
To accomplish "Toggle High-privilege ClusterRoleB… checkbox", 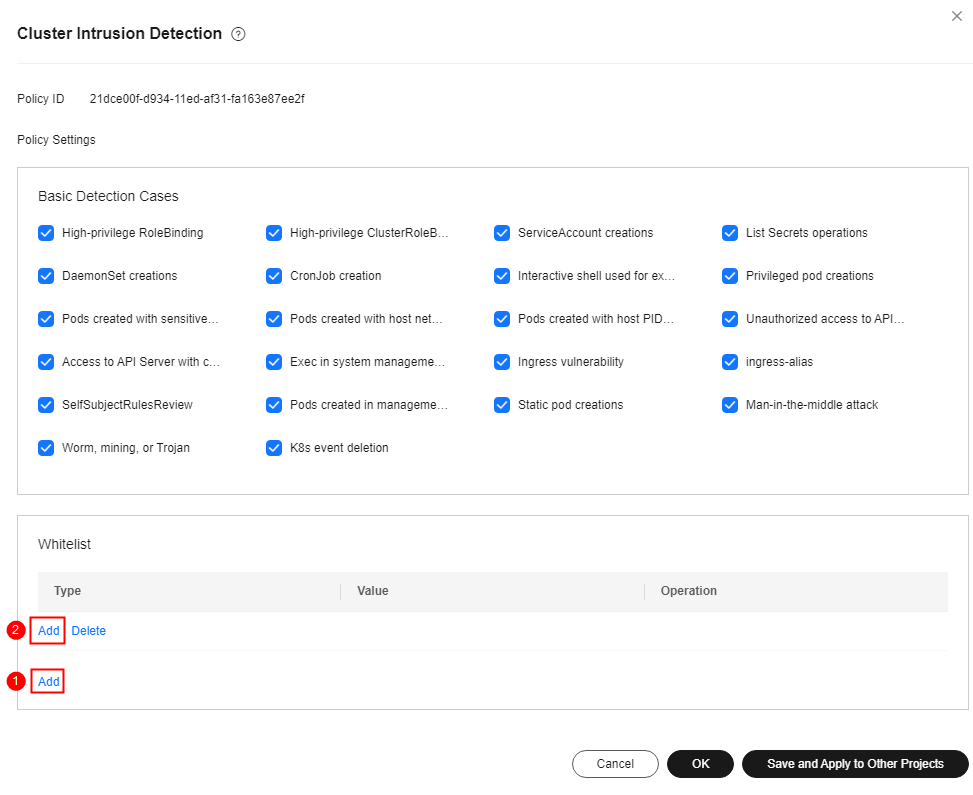I will pyautogui.click(x=274, y=233).
